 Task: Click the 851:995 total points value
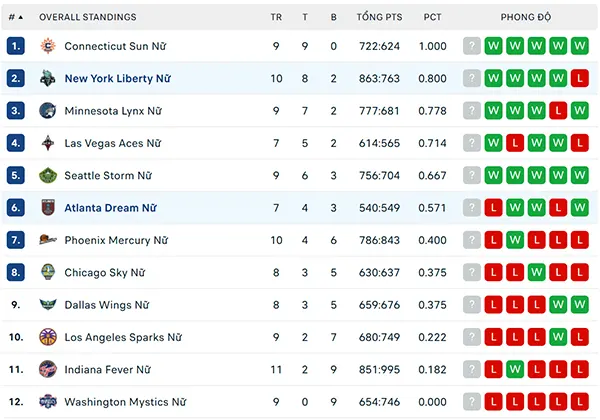tap(379, 370)
